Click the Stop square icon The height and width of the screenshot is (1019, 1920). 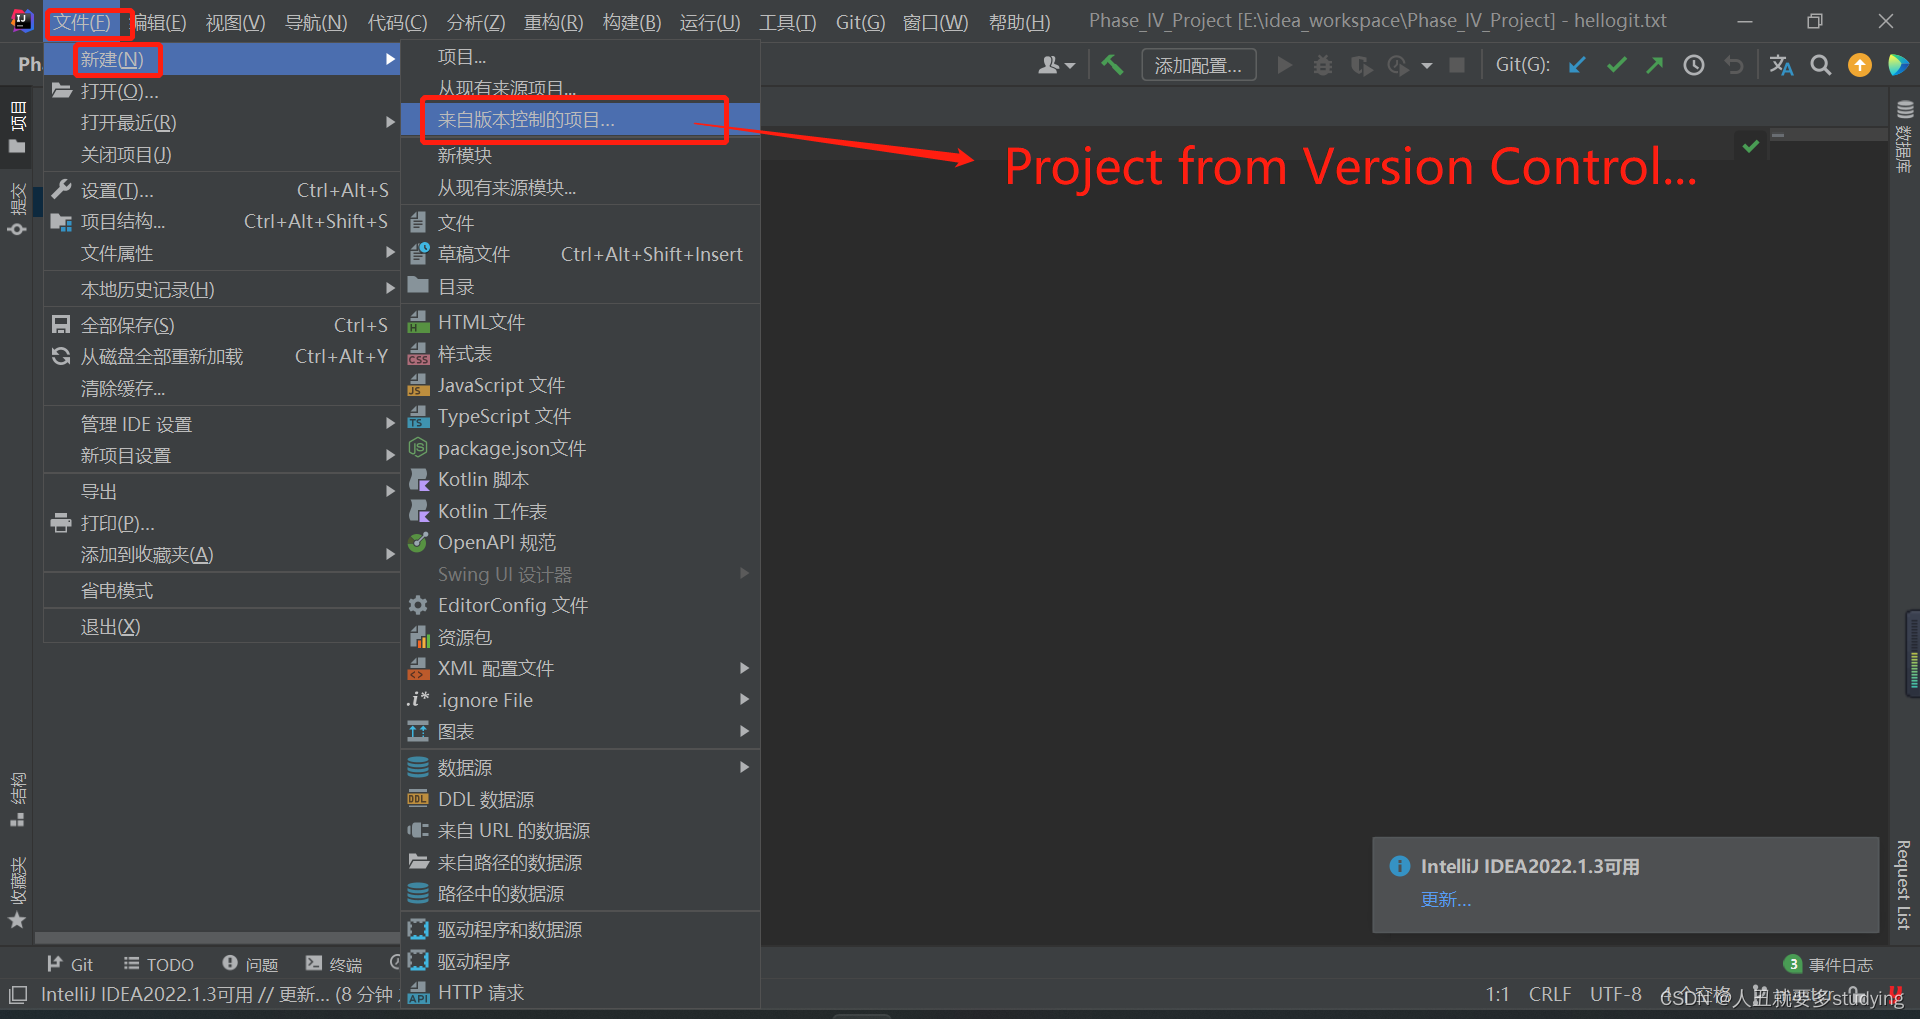(1457, 65)
